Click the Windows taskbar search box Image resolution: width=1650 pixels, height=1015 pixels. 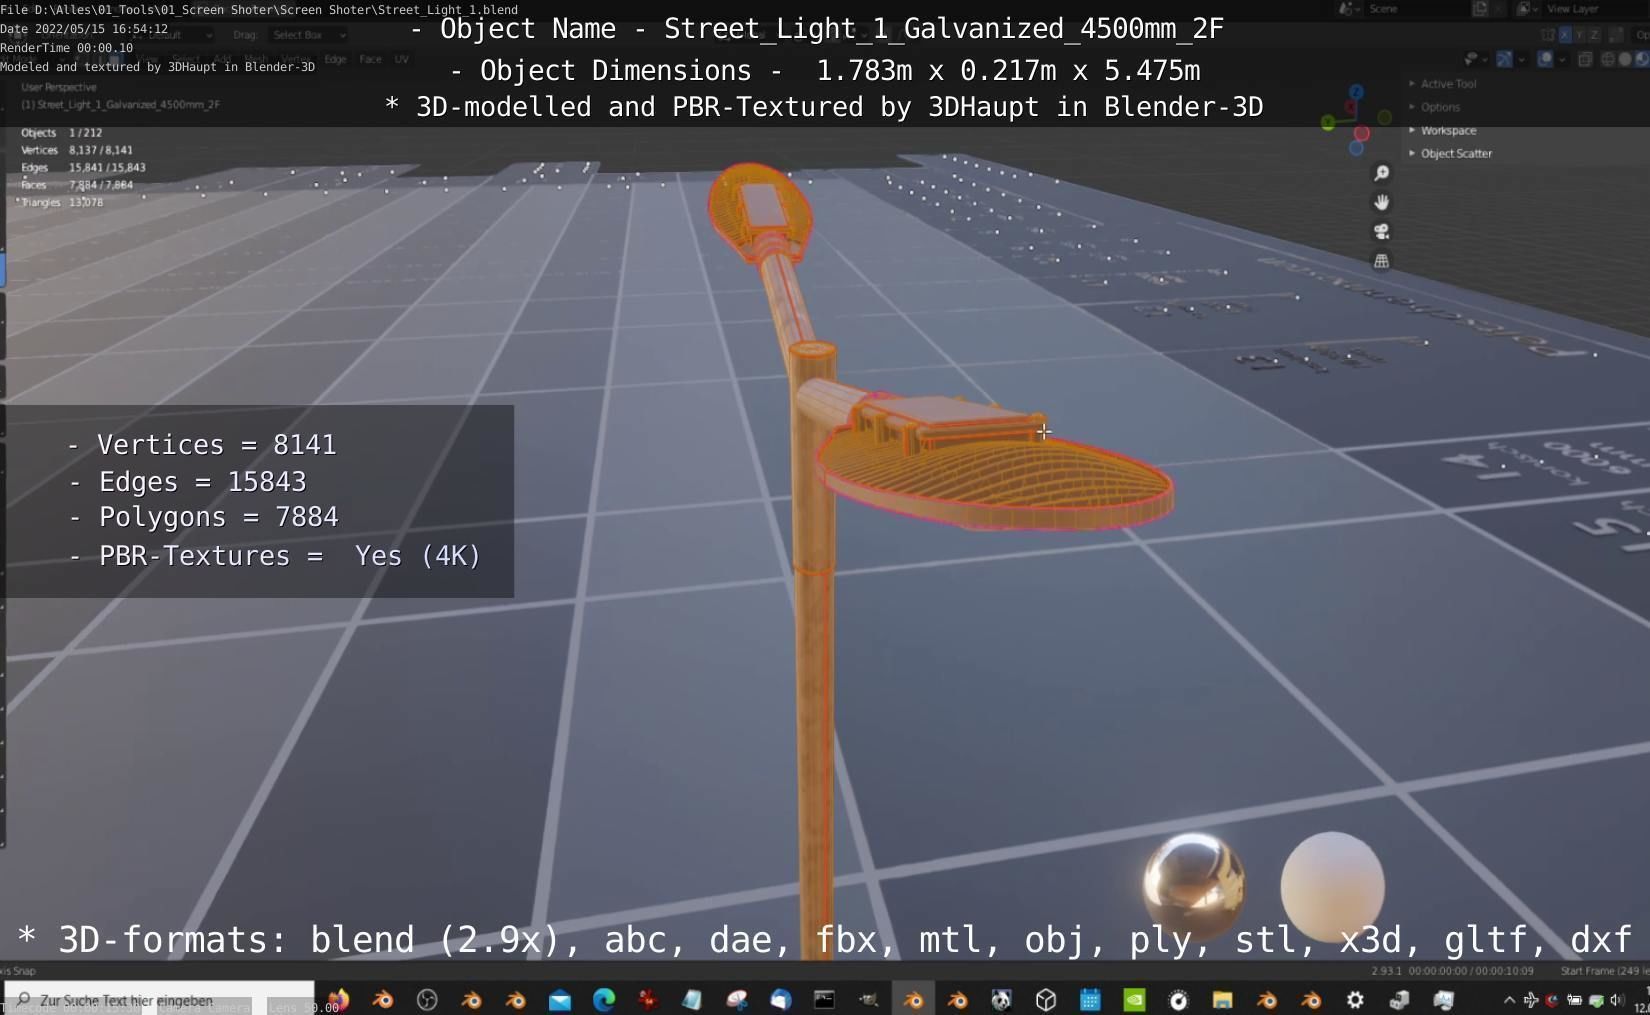tap(159, 999)
